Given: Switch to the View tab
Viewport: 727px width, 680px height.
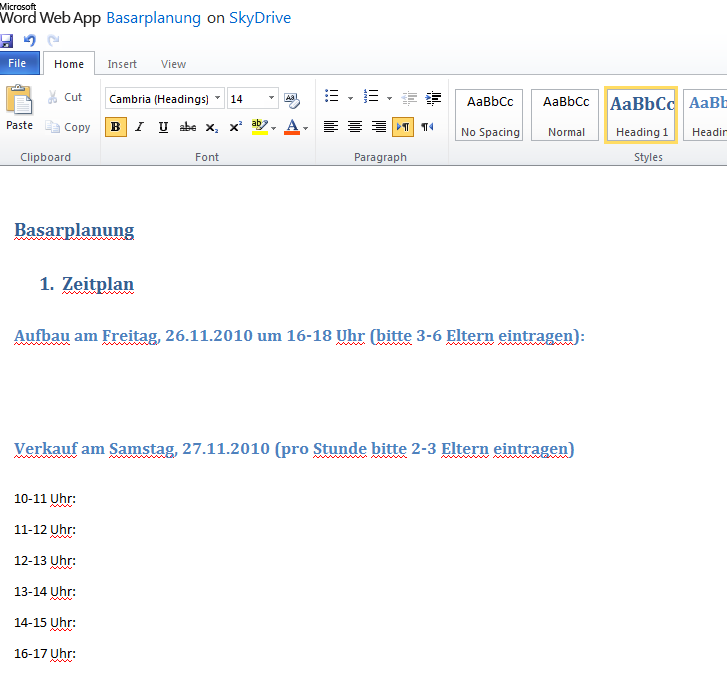Looking at the screenshot, I should pos(173,64).
